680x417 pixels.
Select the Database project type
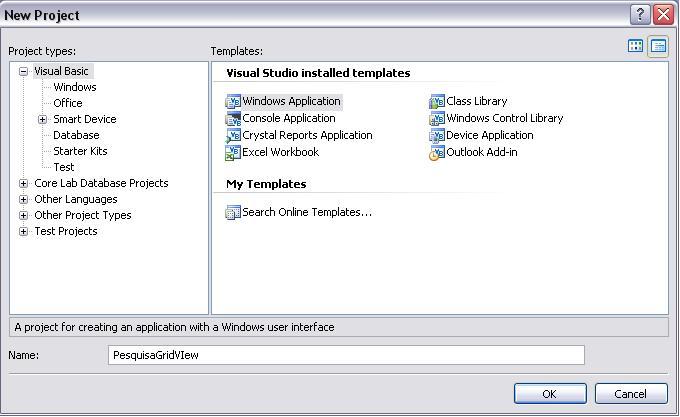(x=76, y=135)
